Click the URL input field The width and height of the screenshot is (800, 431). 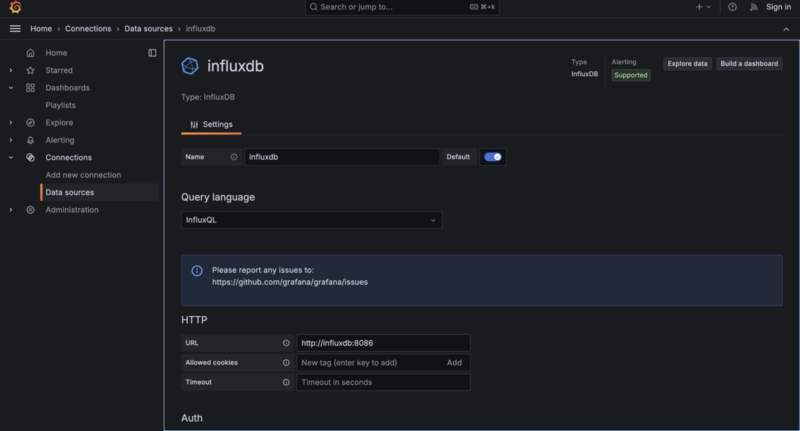[x=383, y=343]
